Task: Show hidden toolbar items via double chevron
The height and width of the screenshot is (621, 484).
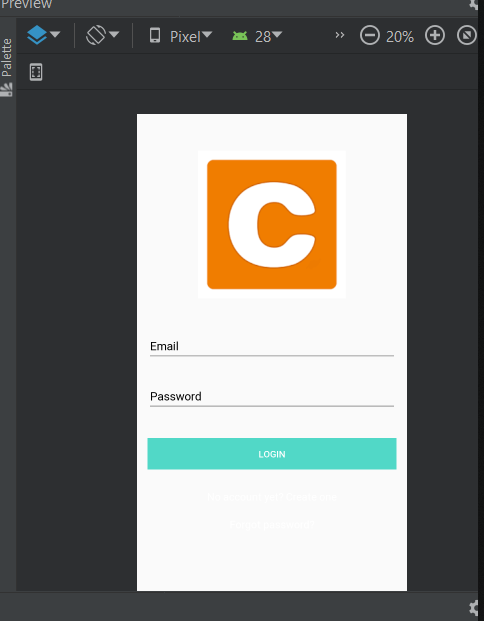Action: click(339, 35)
